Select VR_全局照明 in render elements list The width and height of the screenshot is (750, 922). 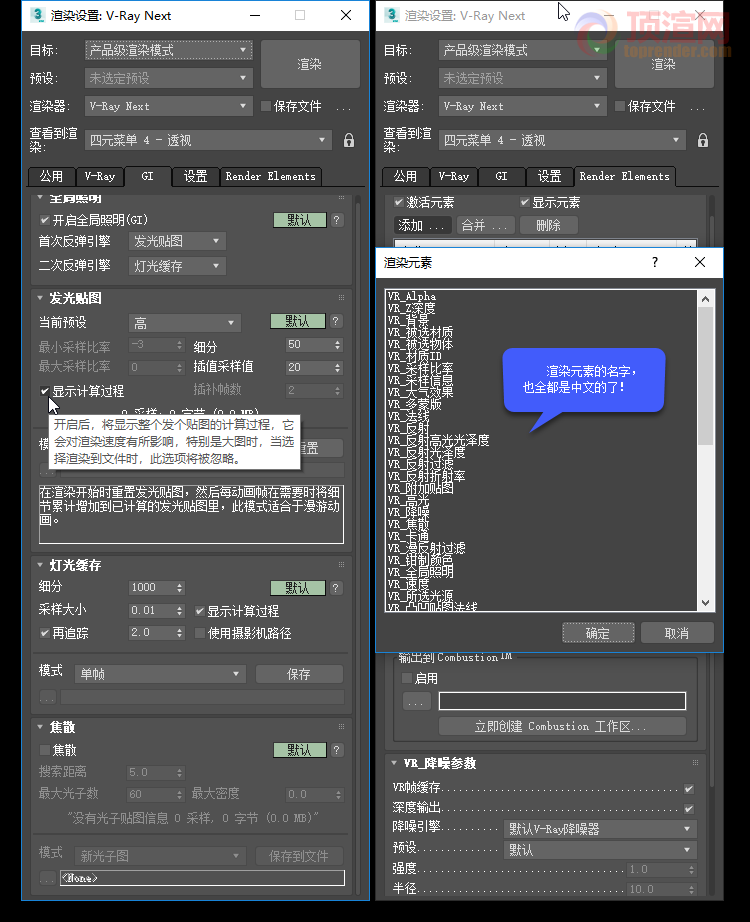pos(420,572)
